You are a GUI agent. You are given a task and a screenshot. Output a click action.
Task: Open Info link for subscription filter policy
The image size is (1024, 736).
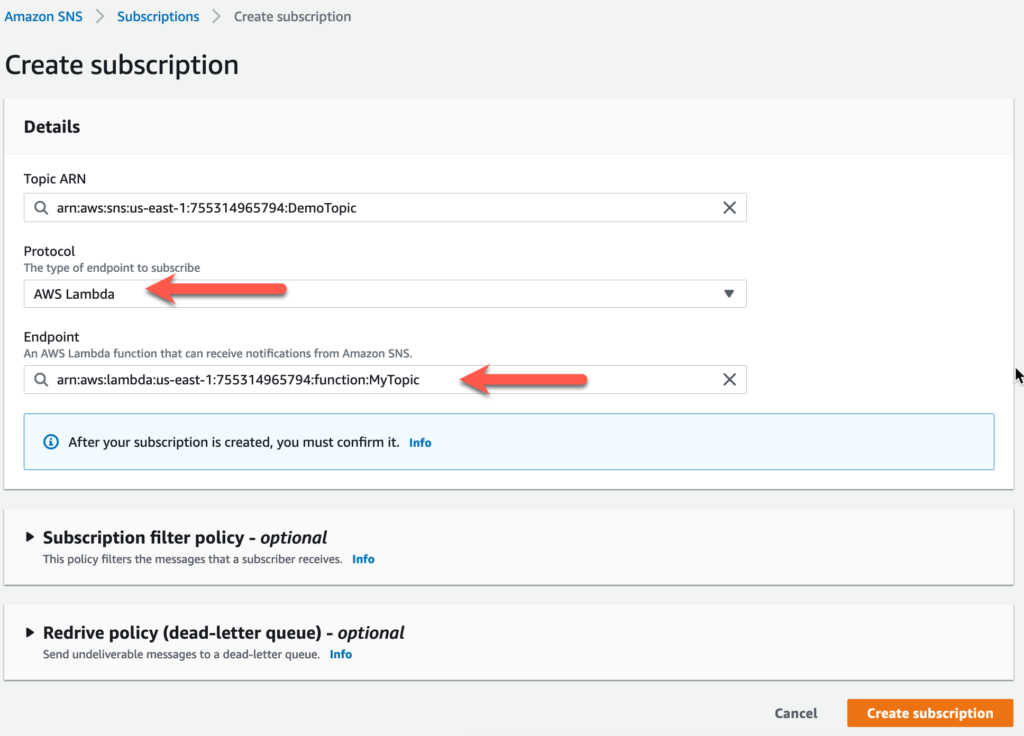pos(363,559)
